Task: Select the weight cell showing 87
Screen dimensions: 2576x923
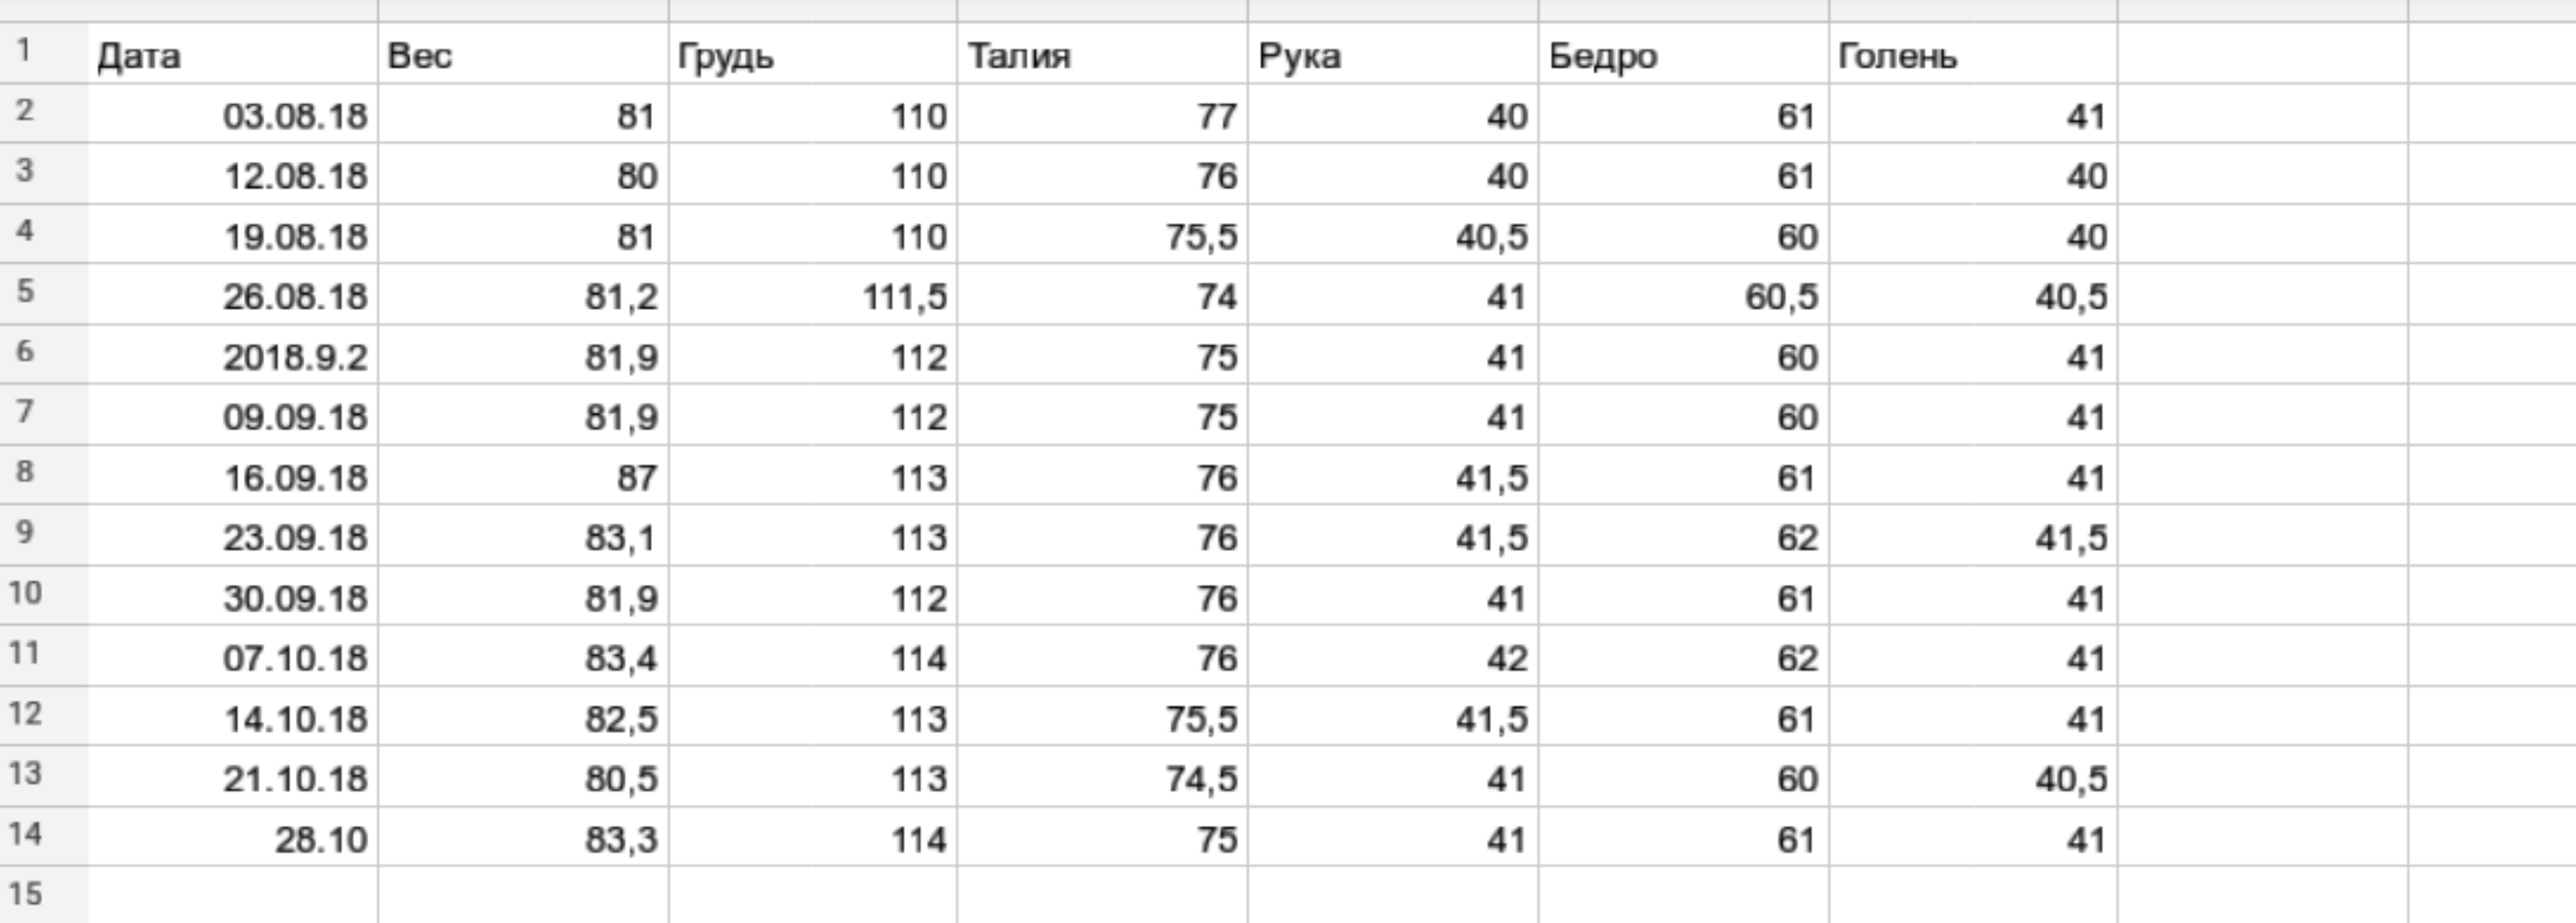Action: [x=522, y=478]
